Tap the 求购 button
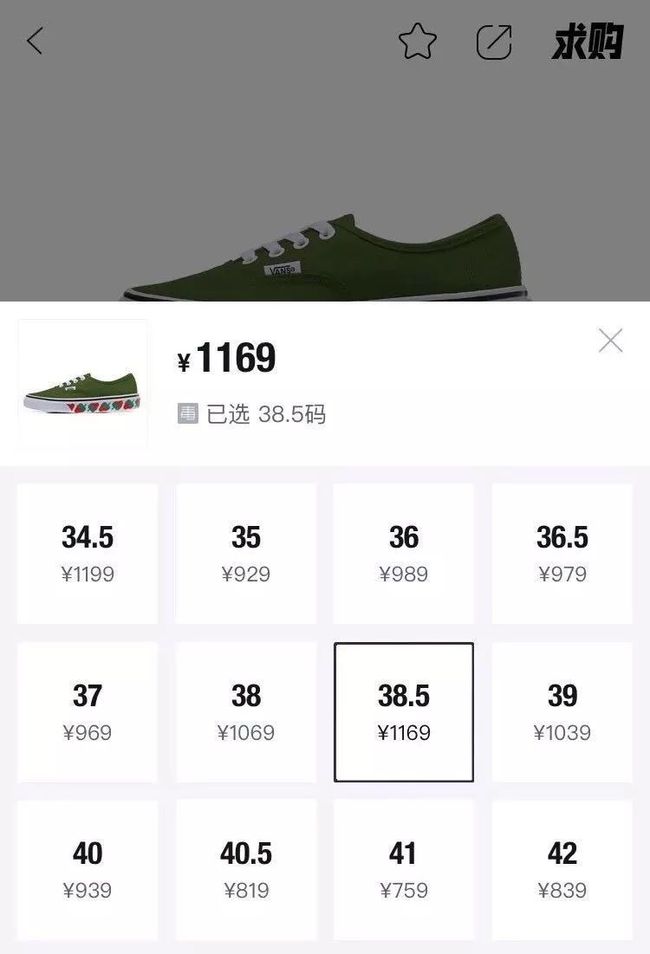This screenshot has height=954, width=650. [587, 41]
